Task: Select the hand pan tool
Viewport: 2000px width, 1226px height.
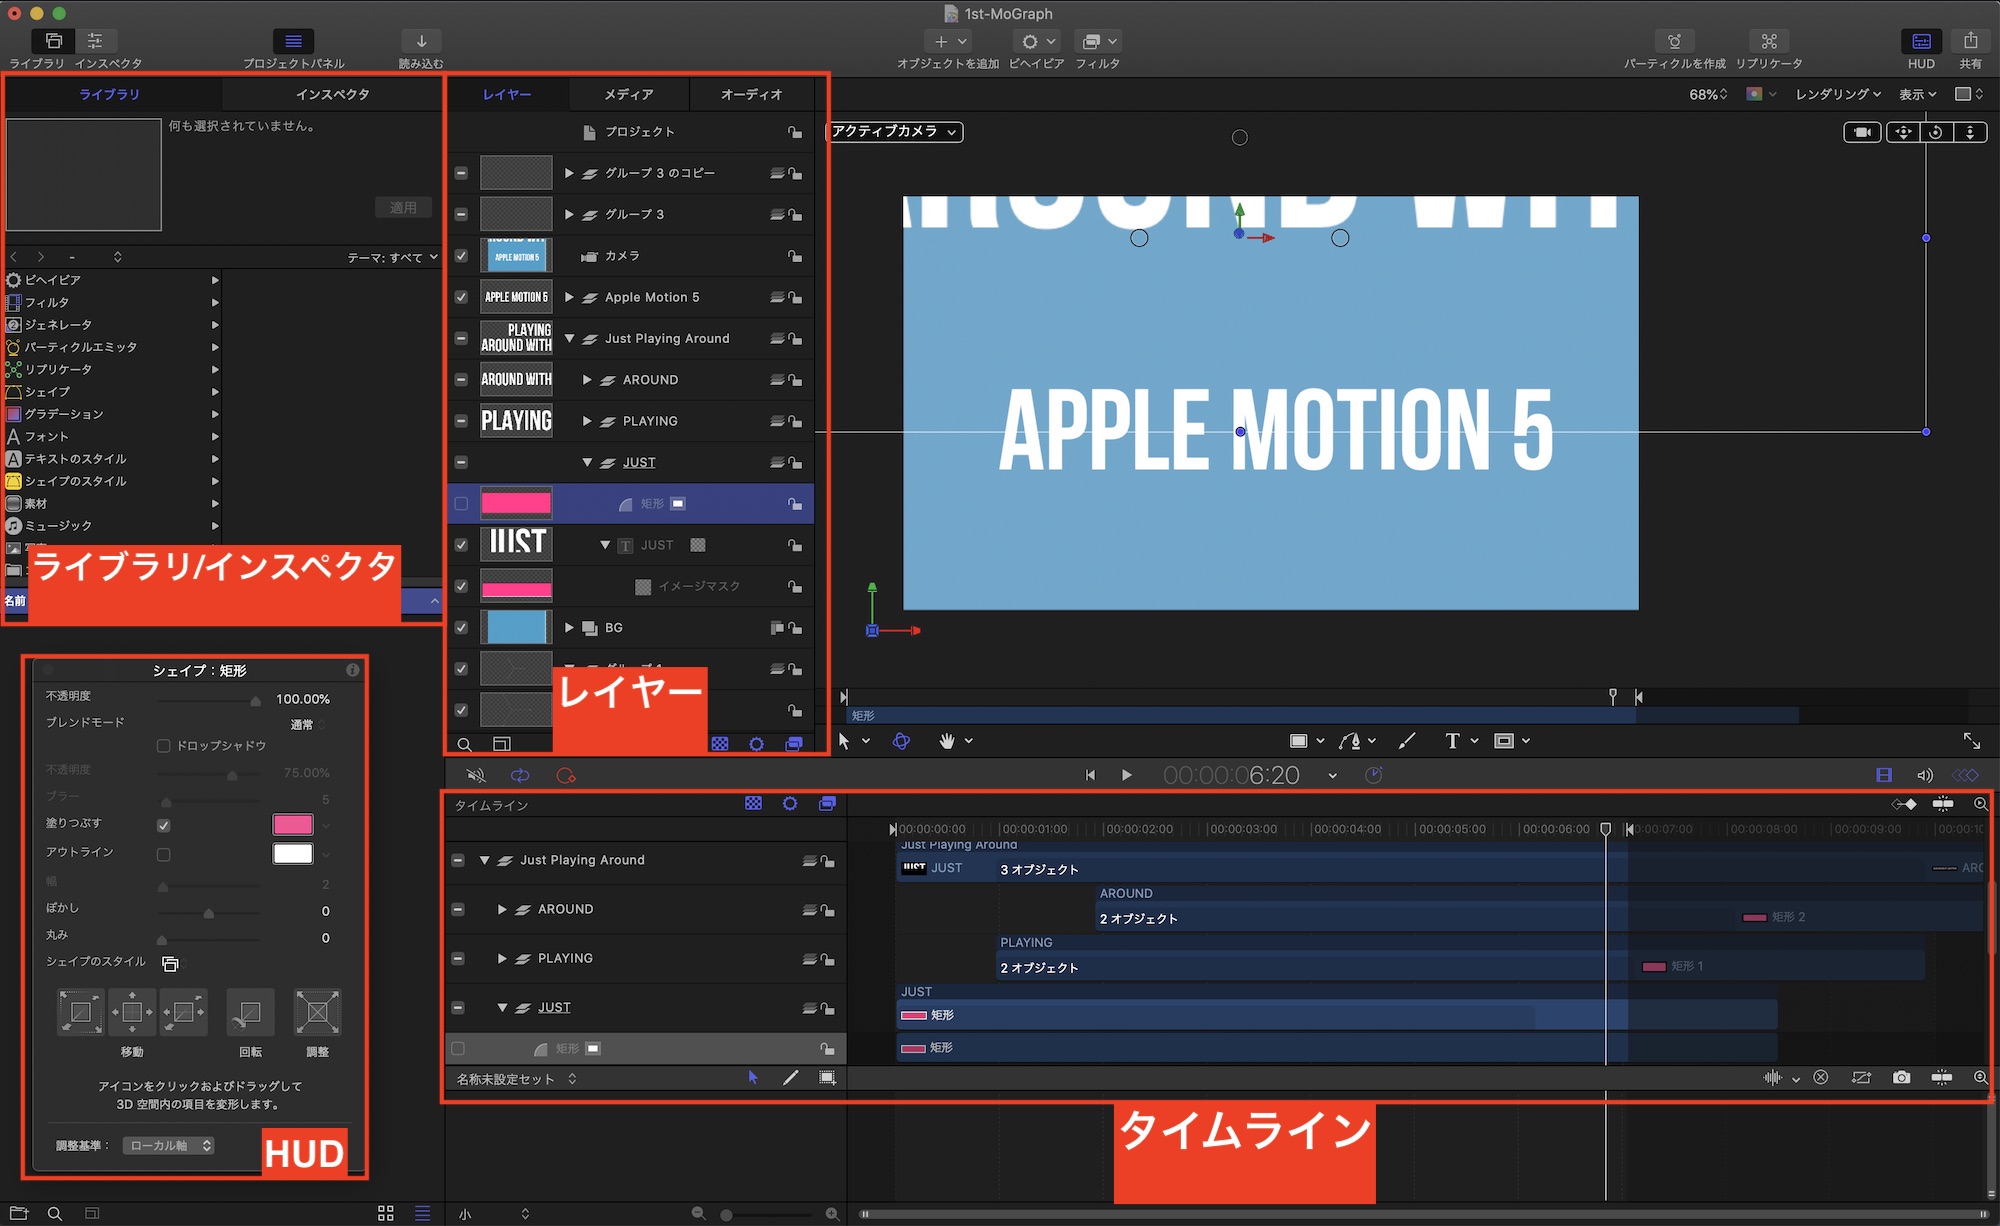Action: 946,741
